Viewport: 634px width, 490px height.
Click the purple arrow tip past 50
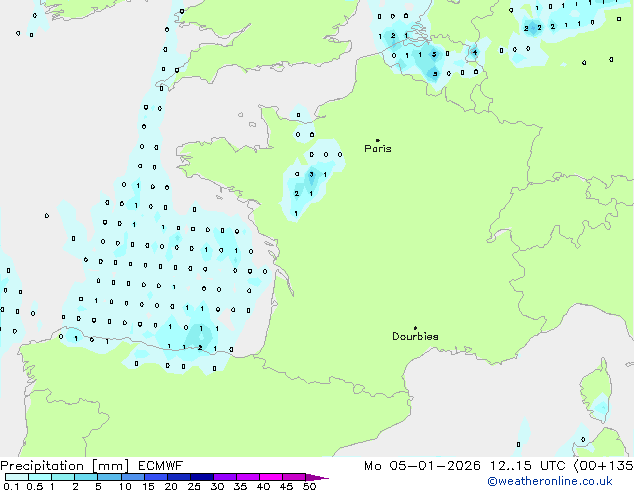click(x=317, y=477)
